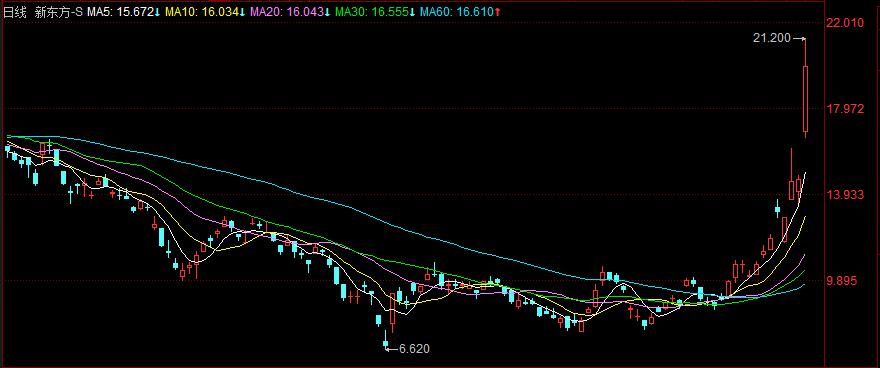The height and width of the screenshot is (368, 880).
Task: Click the 6.620 low price annotation
Action: coord(414,349)
